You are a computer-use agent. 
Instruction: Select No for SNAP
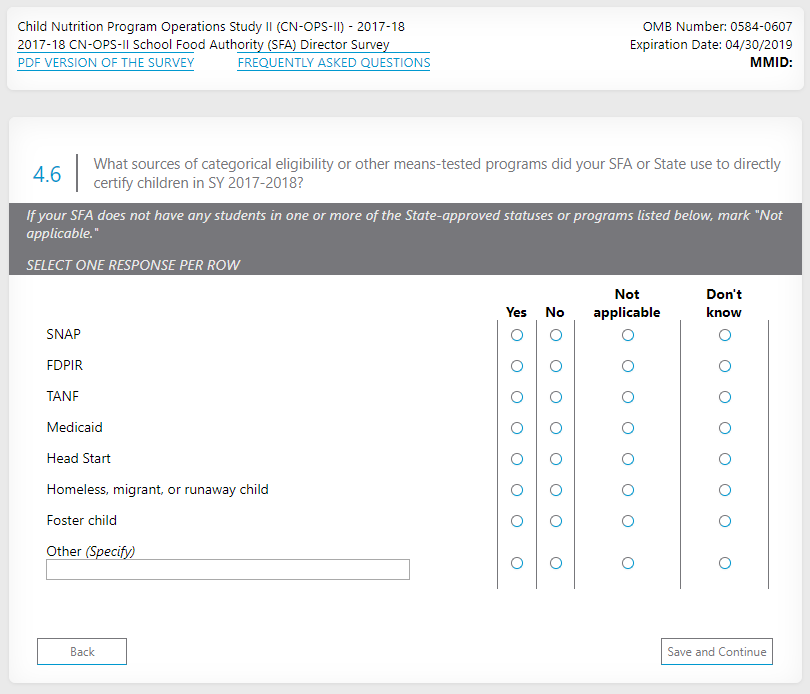point(556,335)
